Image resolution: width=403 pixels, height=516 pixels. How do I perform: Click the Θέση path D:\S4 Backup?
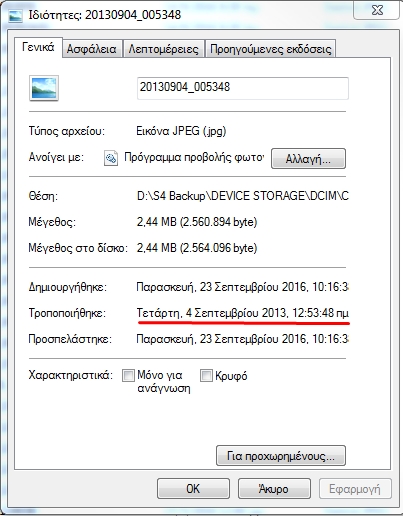tap(243, 196)
